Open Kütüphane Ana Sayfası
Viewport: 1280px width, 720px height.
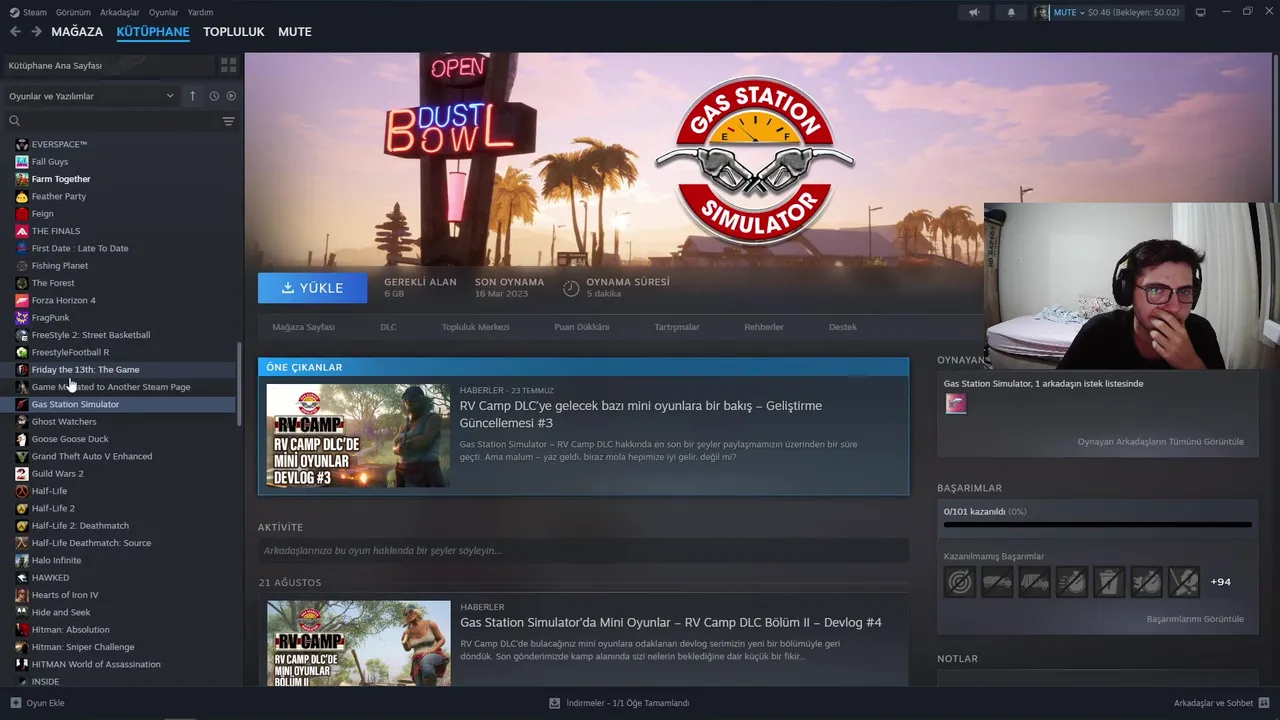point(108,65)
